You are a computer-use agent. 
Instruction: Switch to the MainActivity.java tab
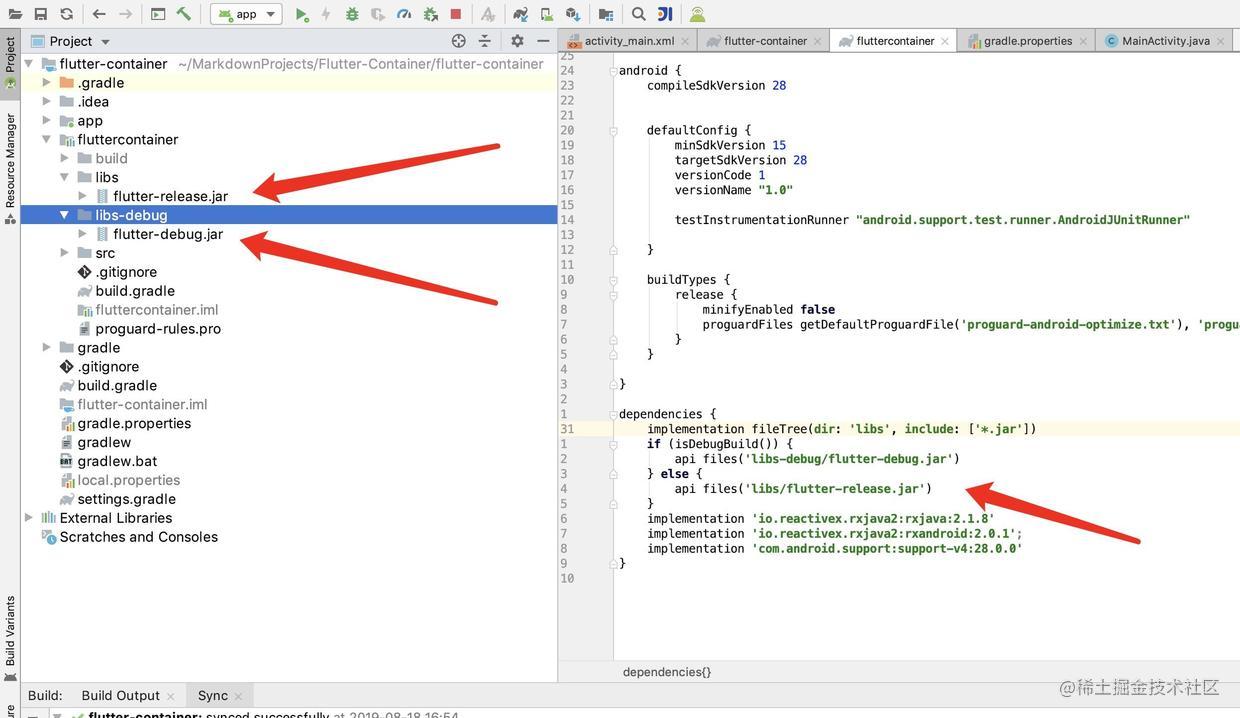[x=1164, y=41]
